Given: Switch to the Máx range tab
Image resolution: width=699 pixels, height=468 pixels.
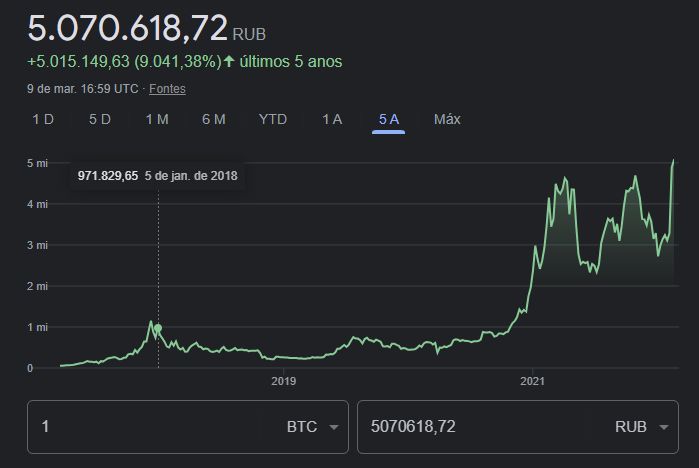Looking at the screenshot, I should [447, 119].
